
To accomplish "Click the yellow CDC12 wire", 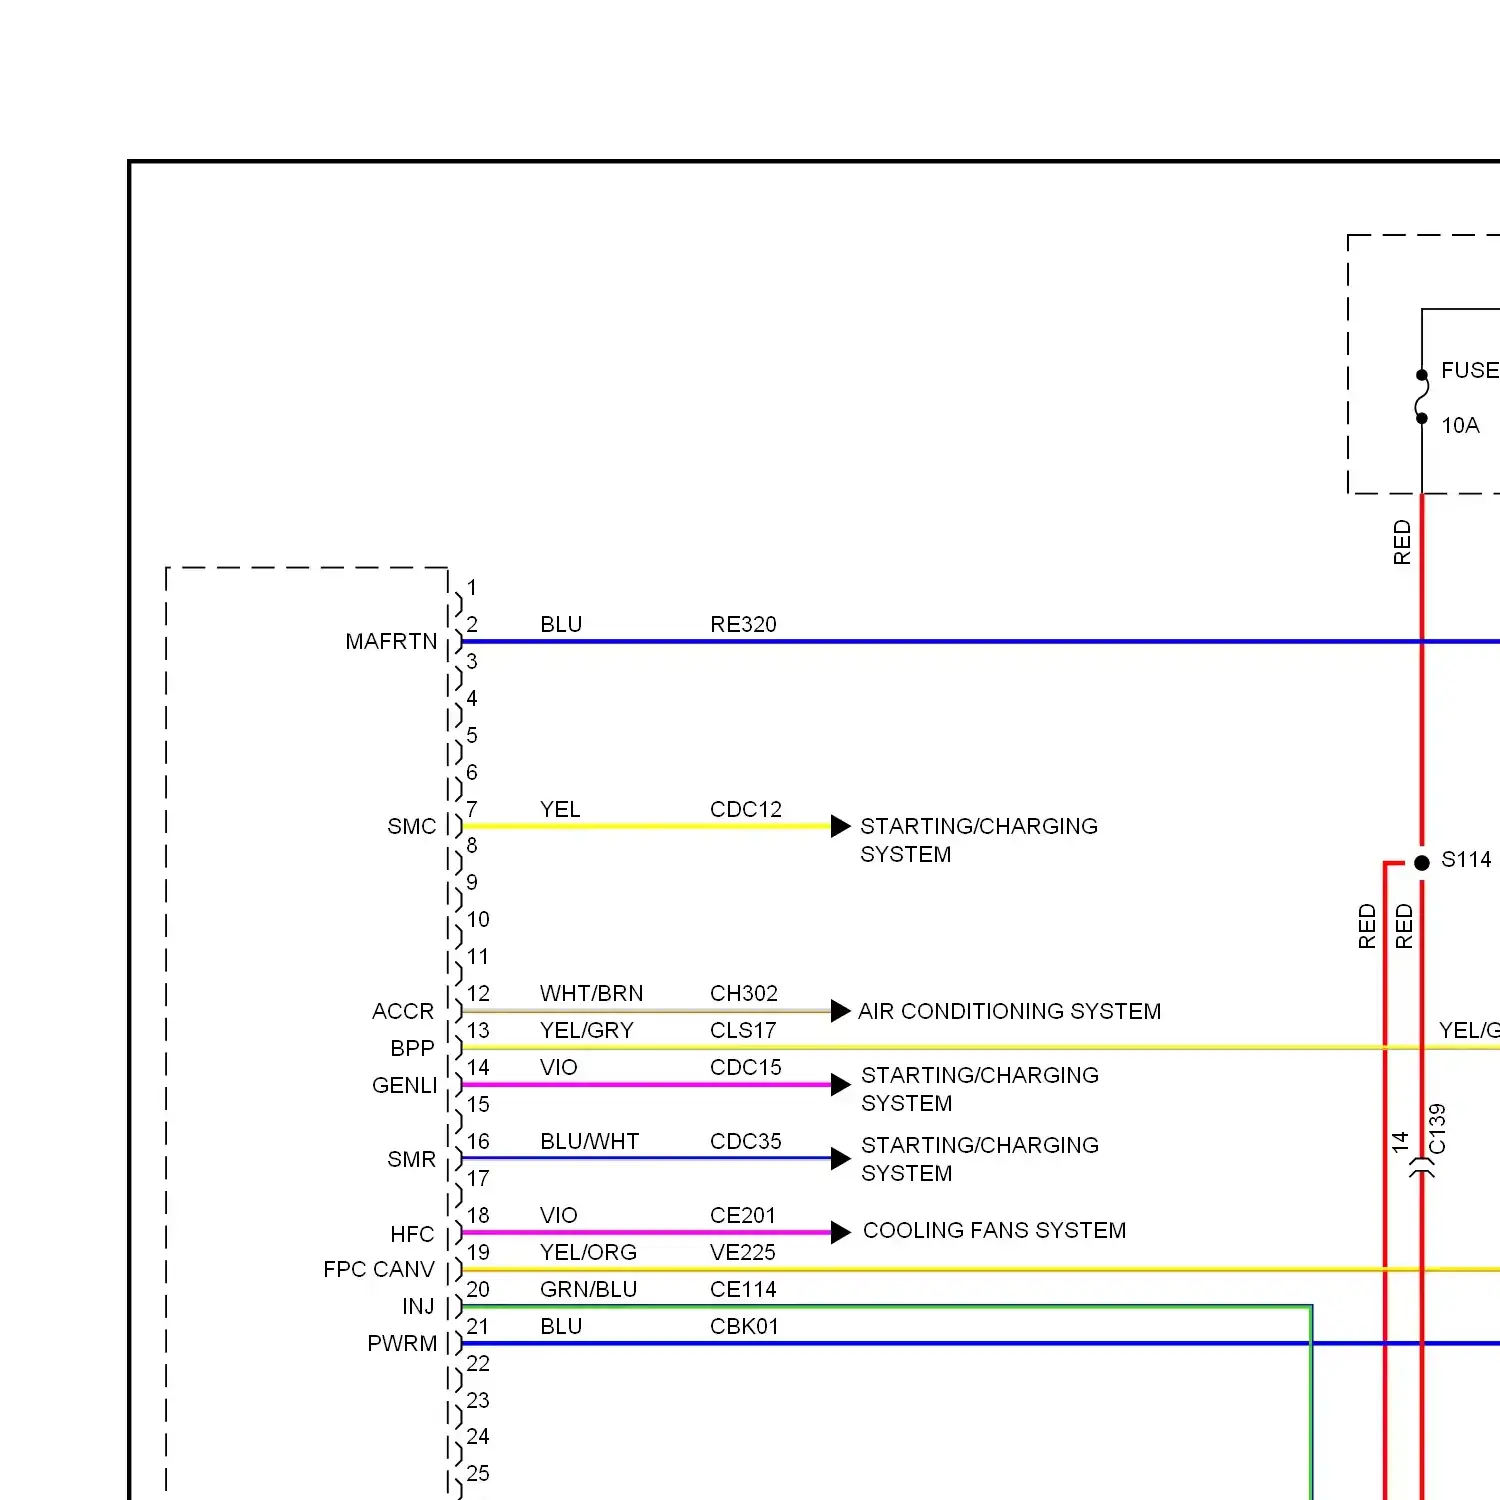I will 646,826.
